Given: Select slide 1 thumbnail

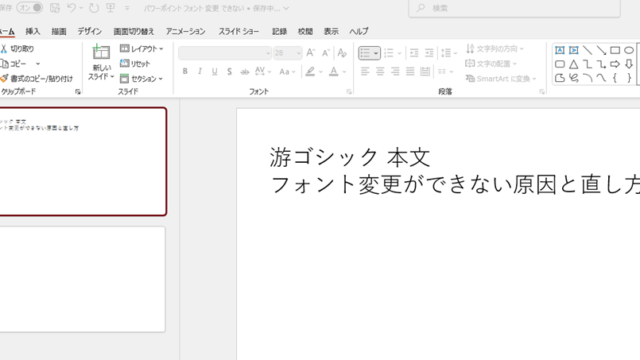Looking at the screenshot, I should pyautogui.click(x=83, y=162).
